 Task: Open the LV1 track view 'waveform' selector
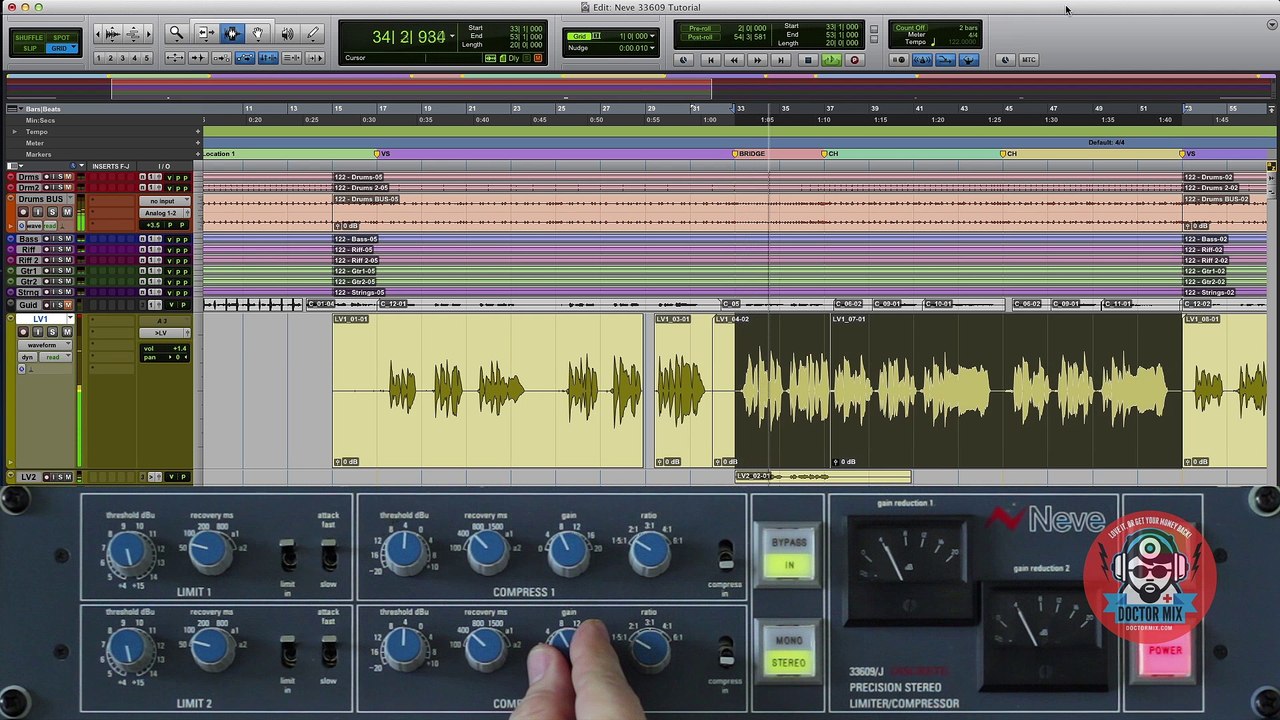point(44,345)
